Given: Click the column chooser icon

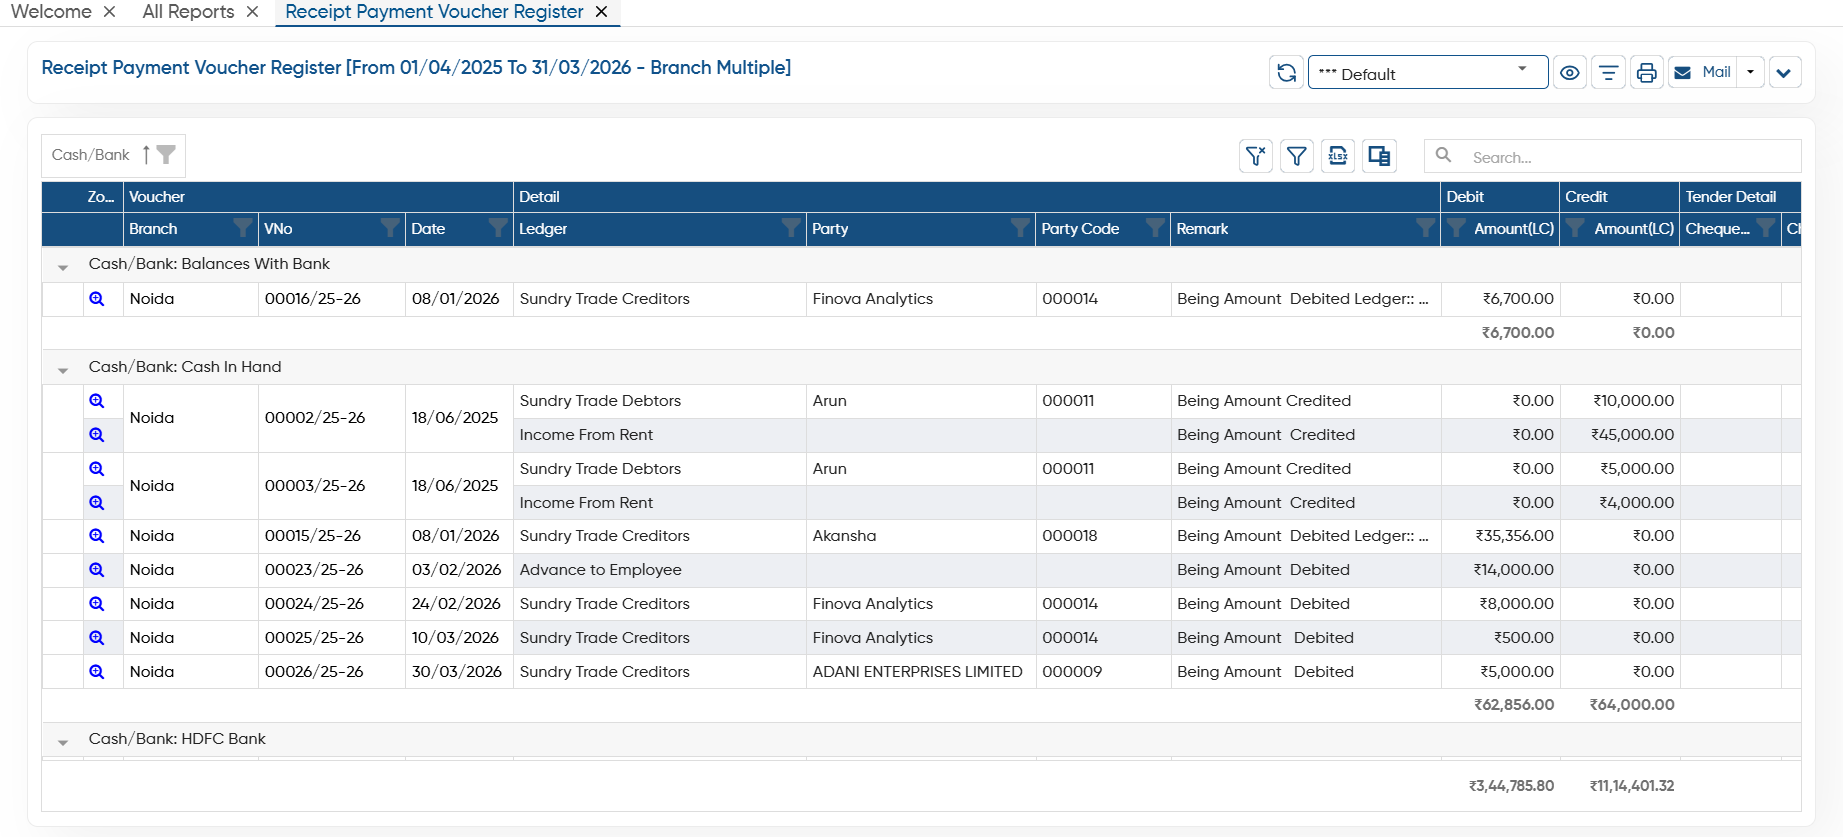Looking at the screenshot, I should pos(1379,156).
